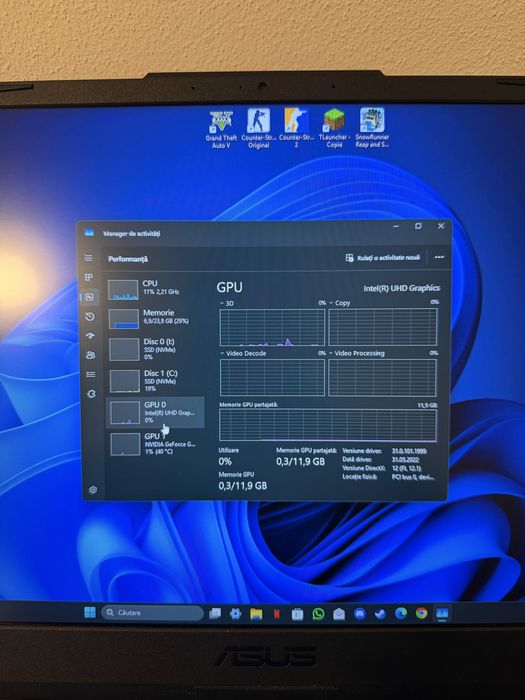
Task: Open the Services icon in sidebar
Action: [x=91, y=394]
